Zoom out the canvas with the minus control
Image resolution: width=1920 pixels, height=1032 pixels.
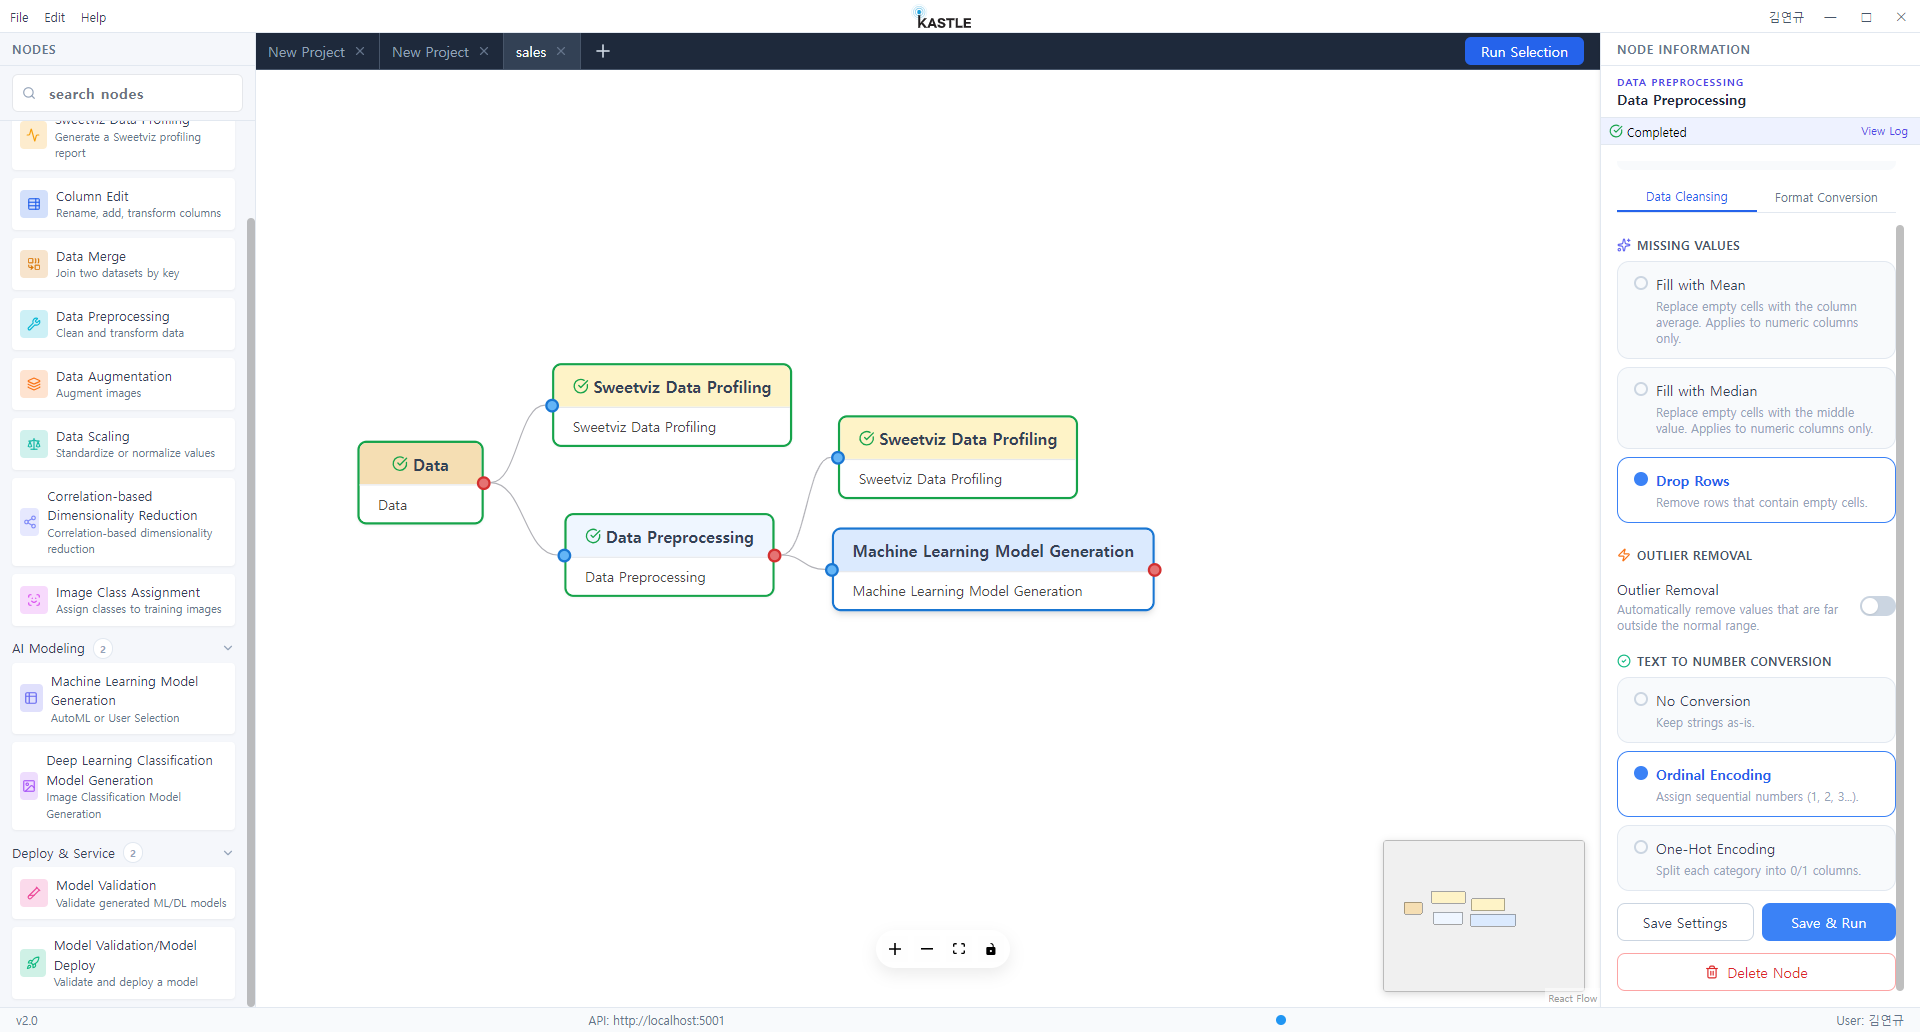click(x=927, y=949)
